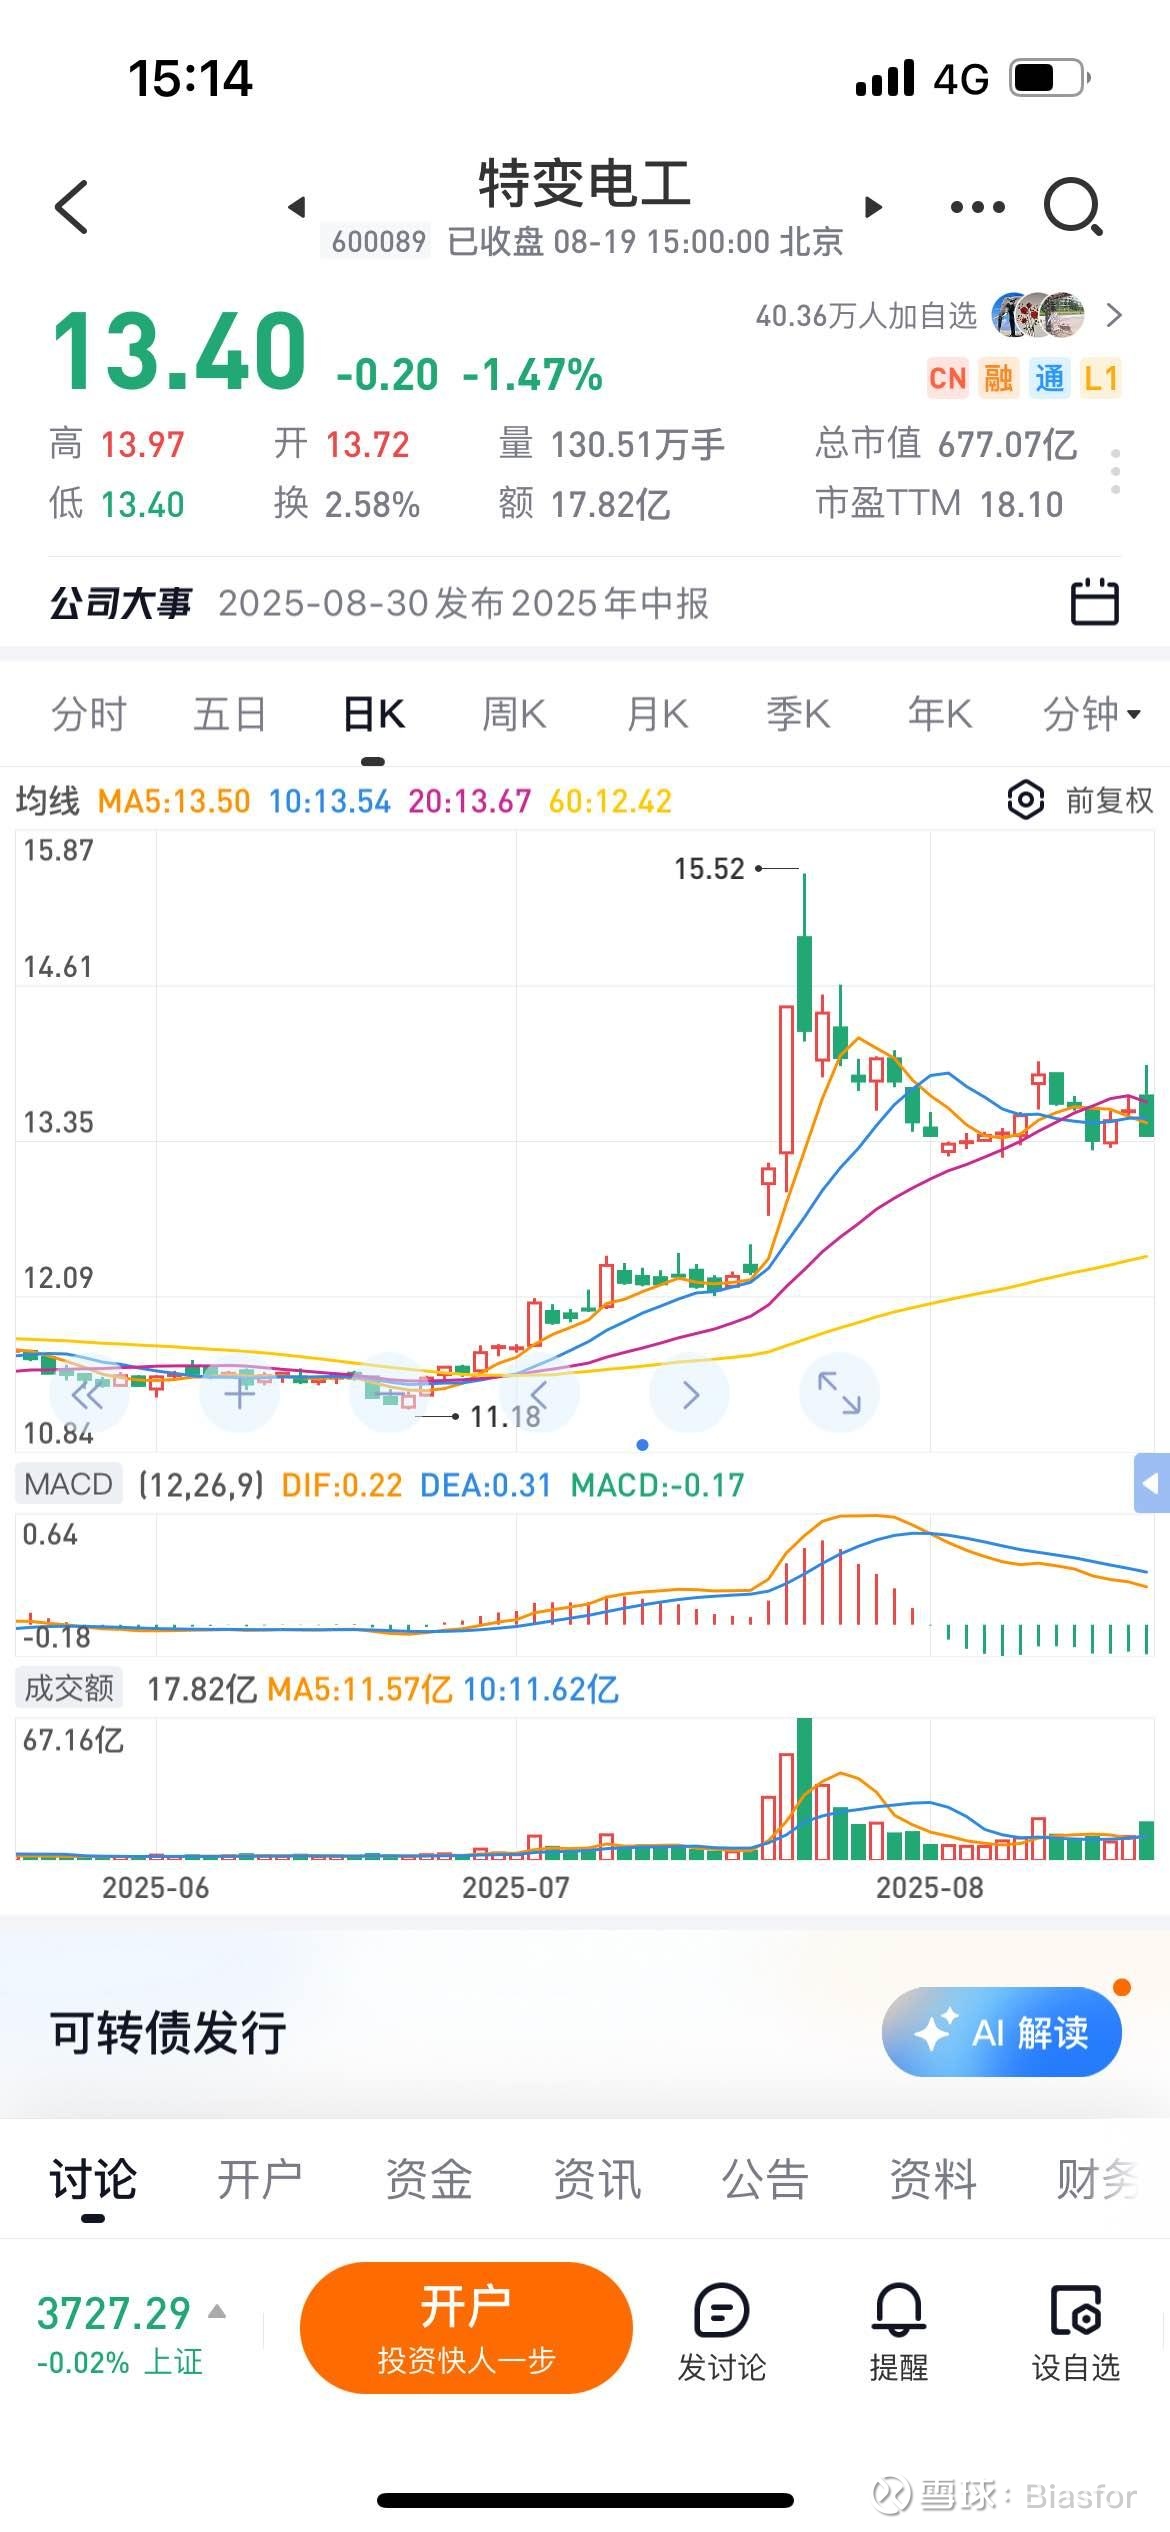Select the 日K chart tab
Viewport: 1170px width, 2532px height.
tap(373, 714)
